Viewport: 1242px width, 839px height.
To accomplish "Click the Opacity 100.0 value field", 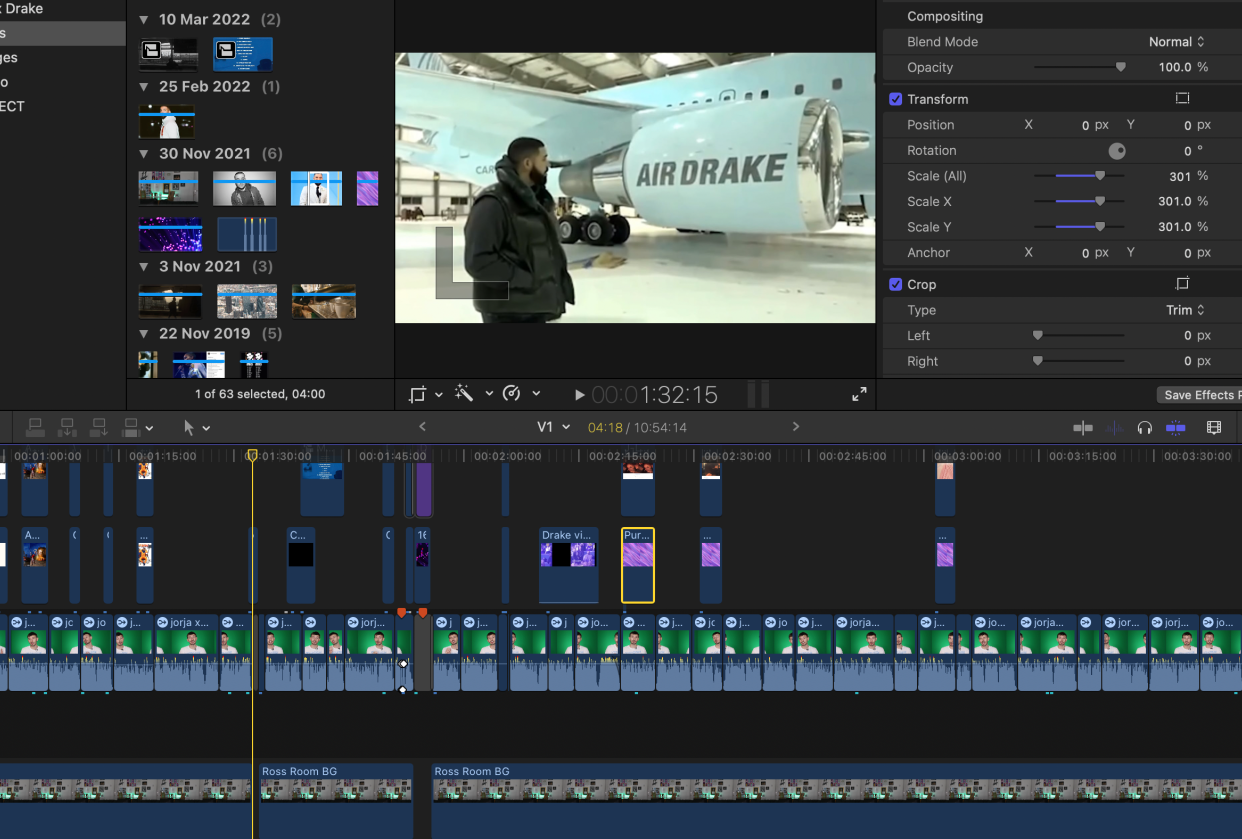I will (x=1175, y=67).
